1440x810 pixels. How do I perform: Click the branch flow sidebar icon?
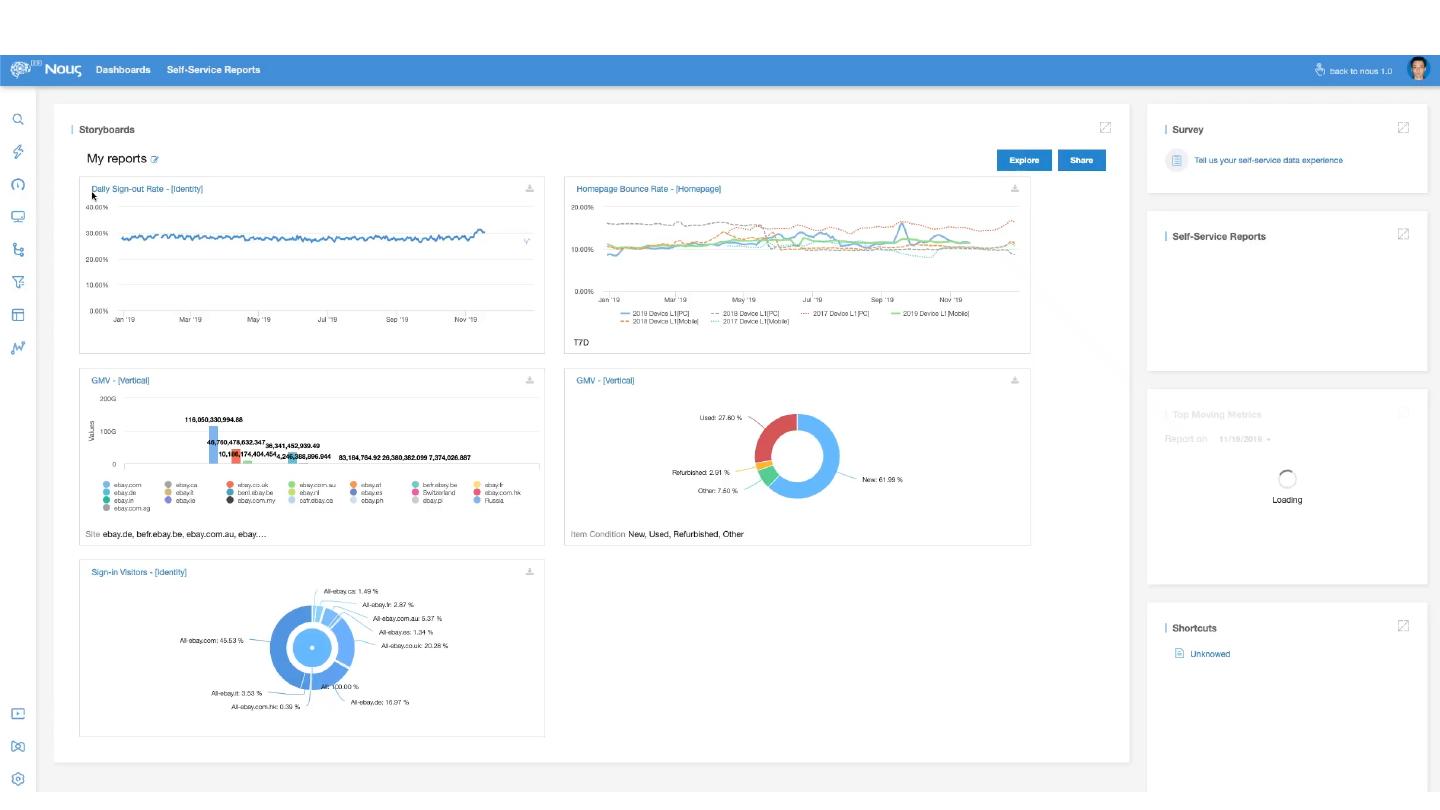[18, 250]
